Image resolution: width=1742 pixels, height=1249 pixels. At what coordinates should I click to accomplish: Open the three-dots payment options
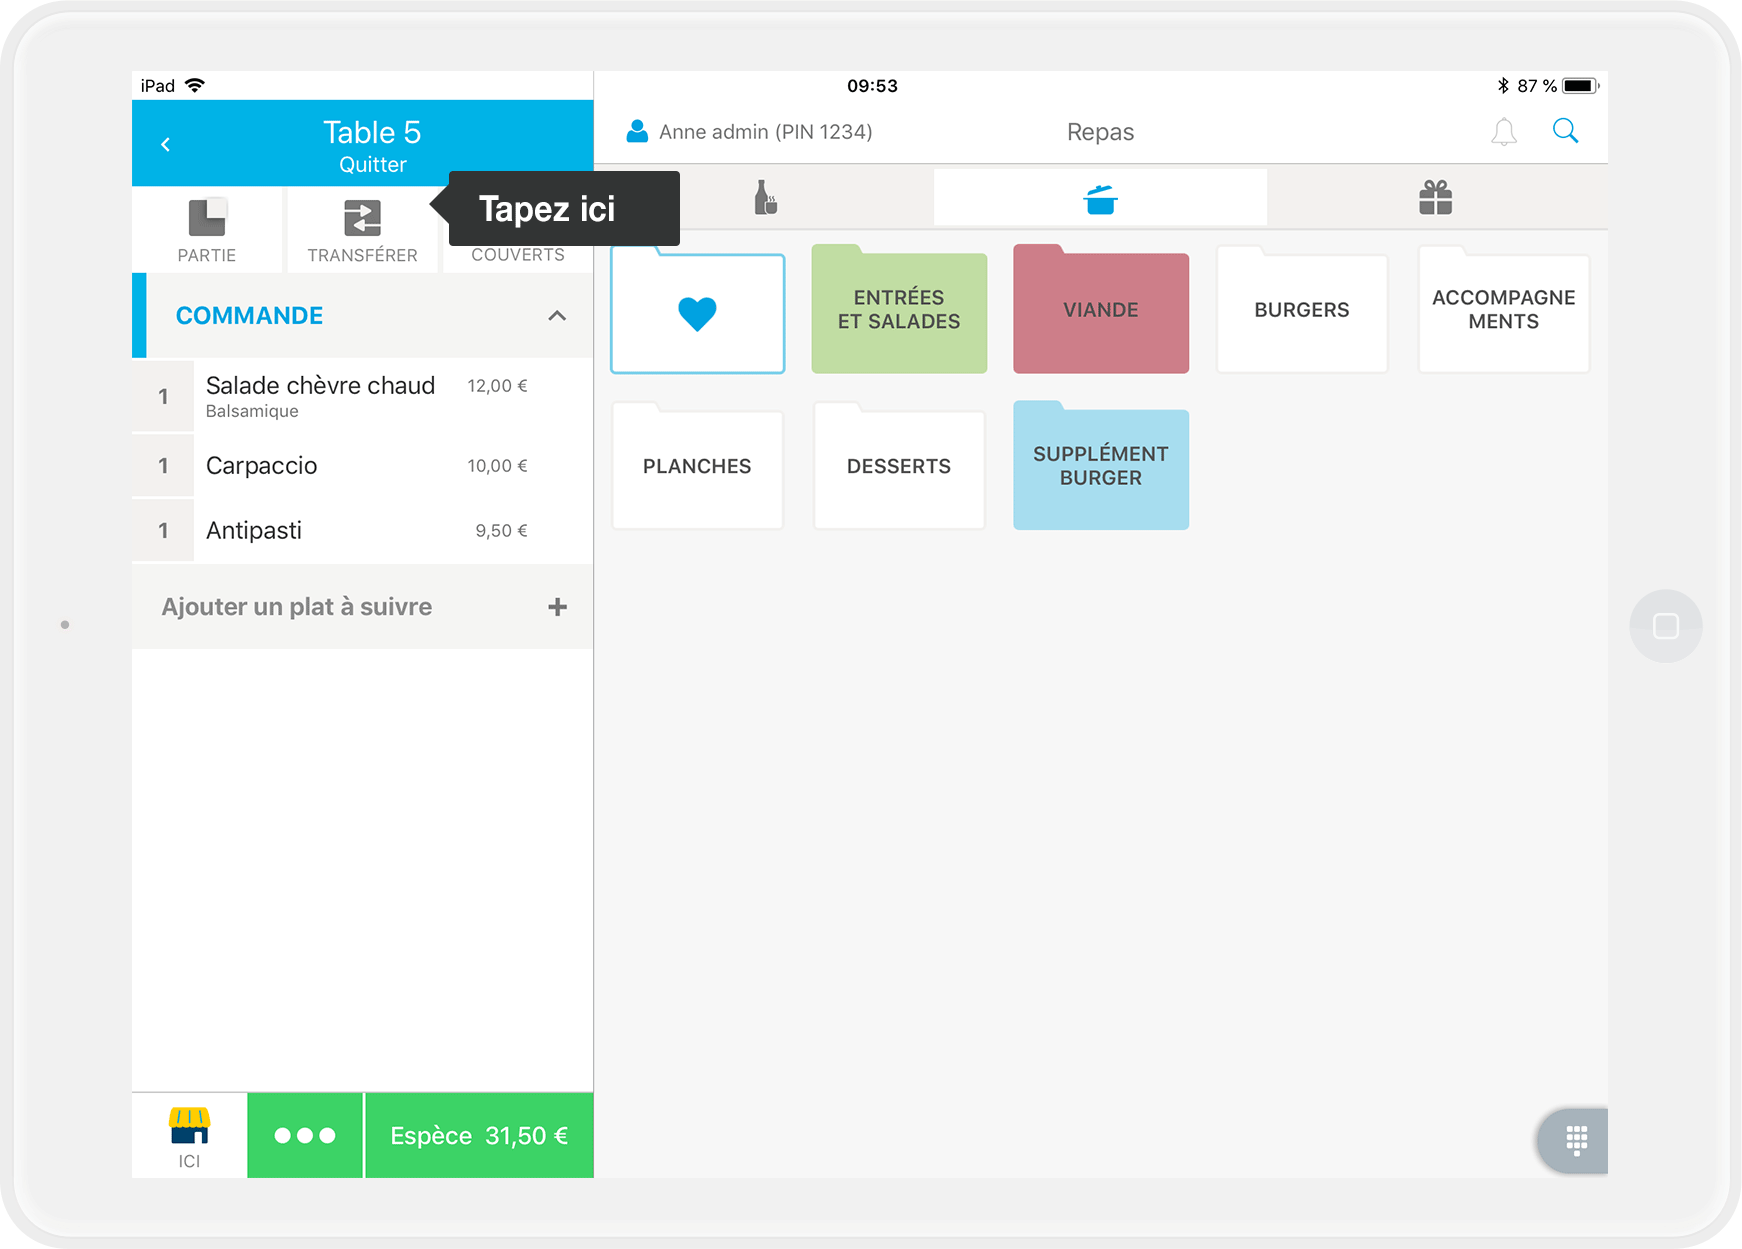(305, 1136)
